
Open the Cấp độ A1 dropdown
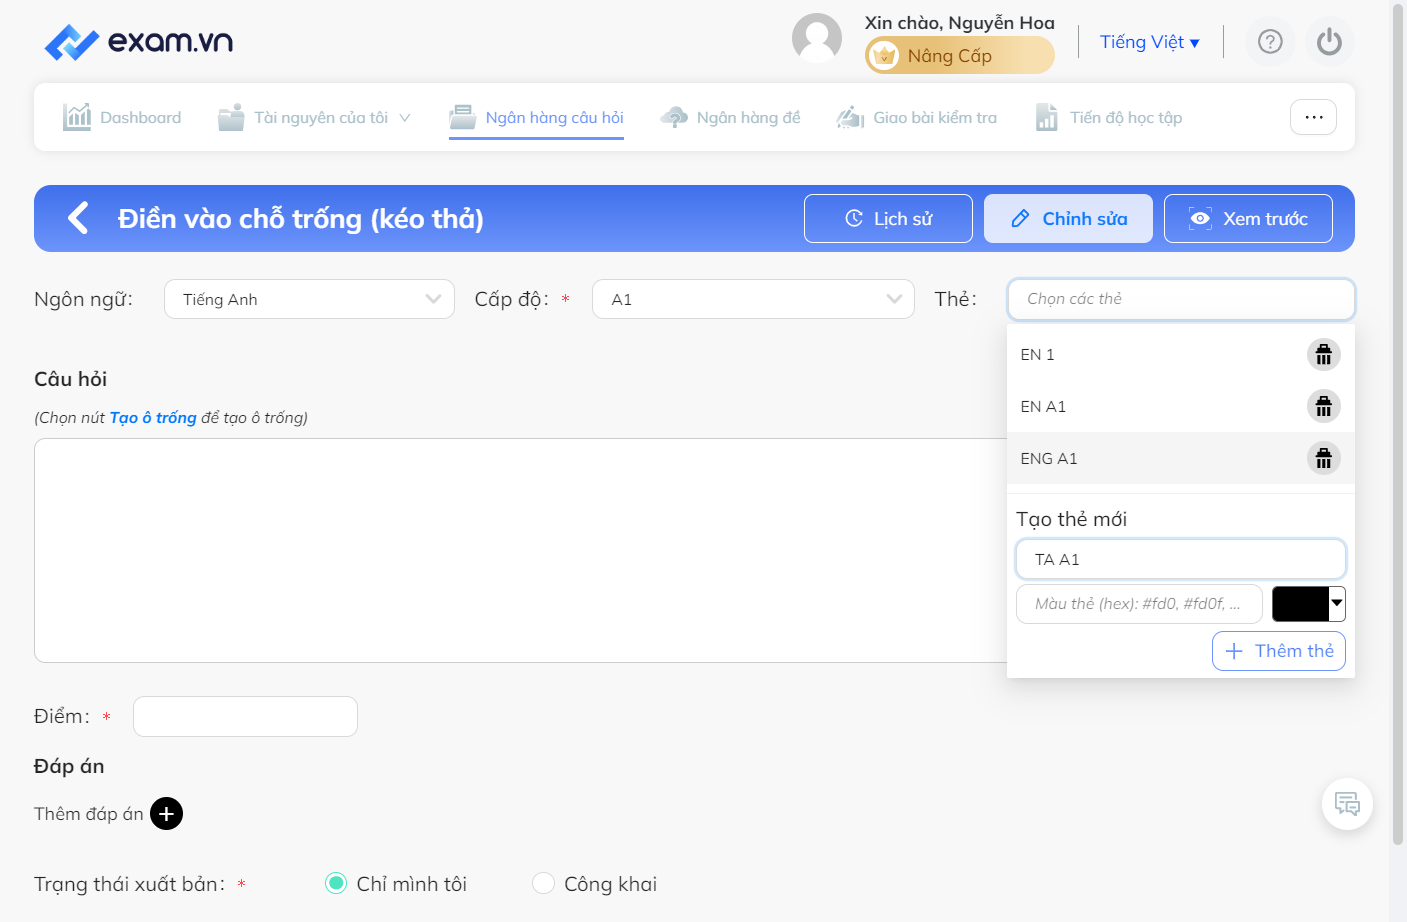click(753, 299)
